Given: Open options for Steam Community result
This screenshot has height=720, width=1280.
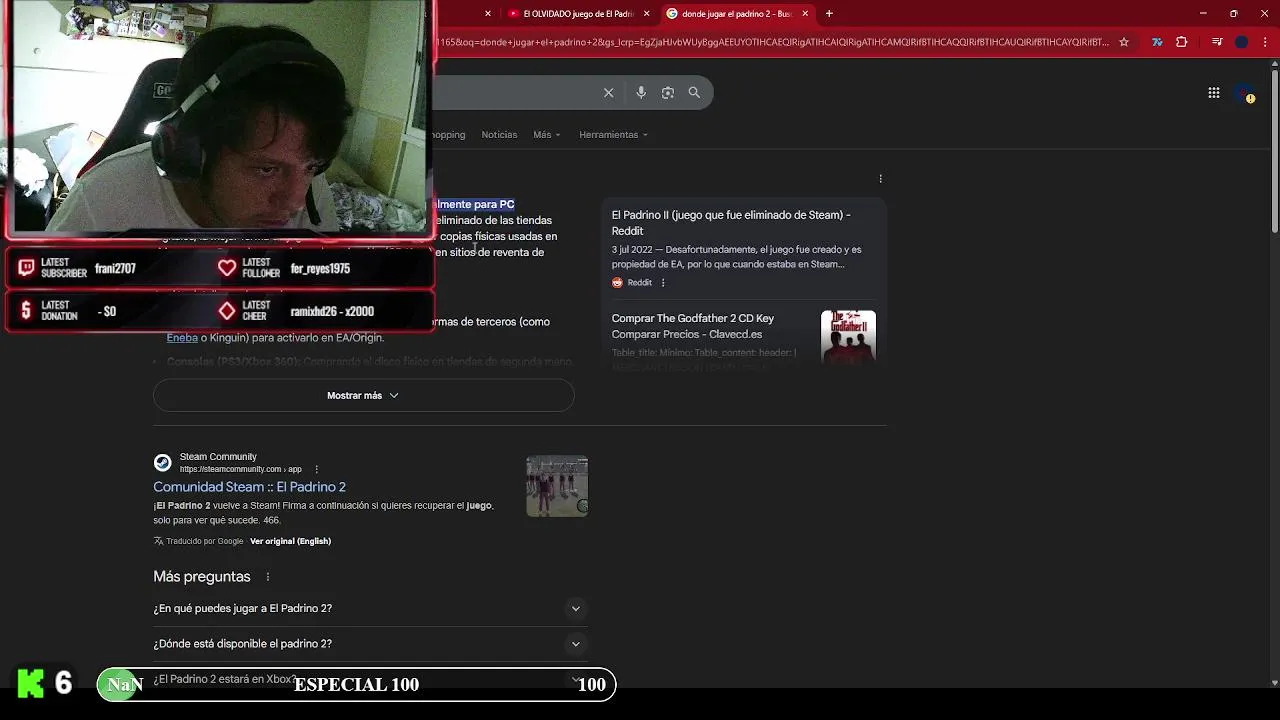Looking at the screenshot, I should pos(317,469).
